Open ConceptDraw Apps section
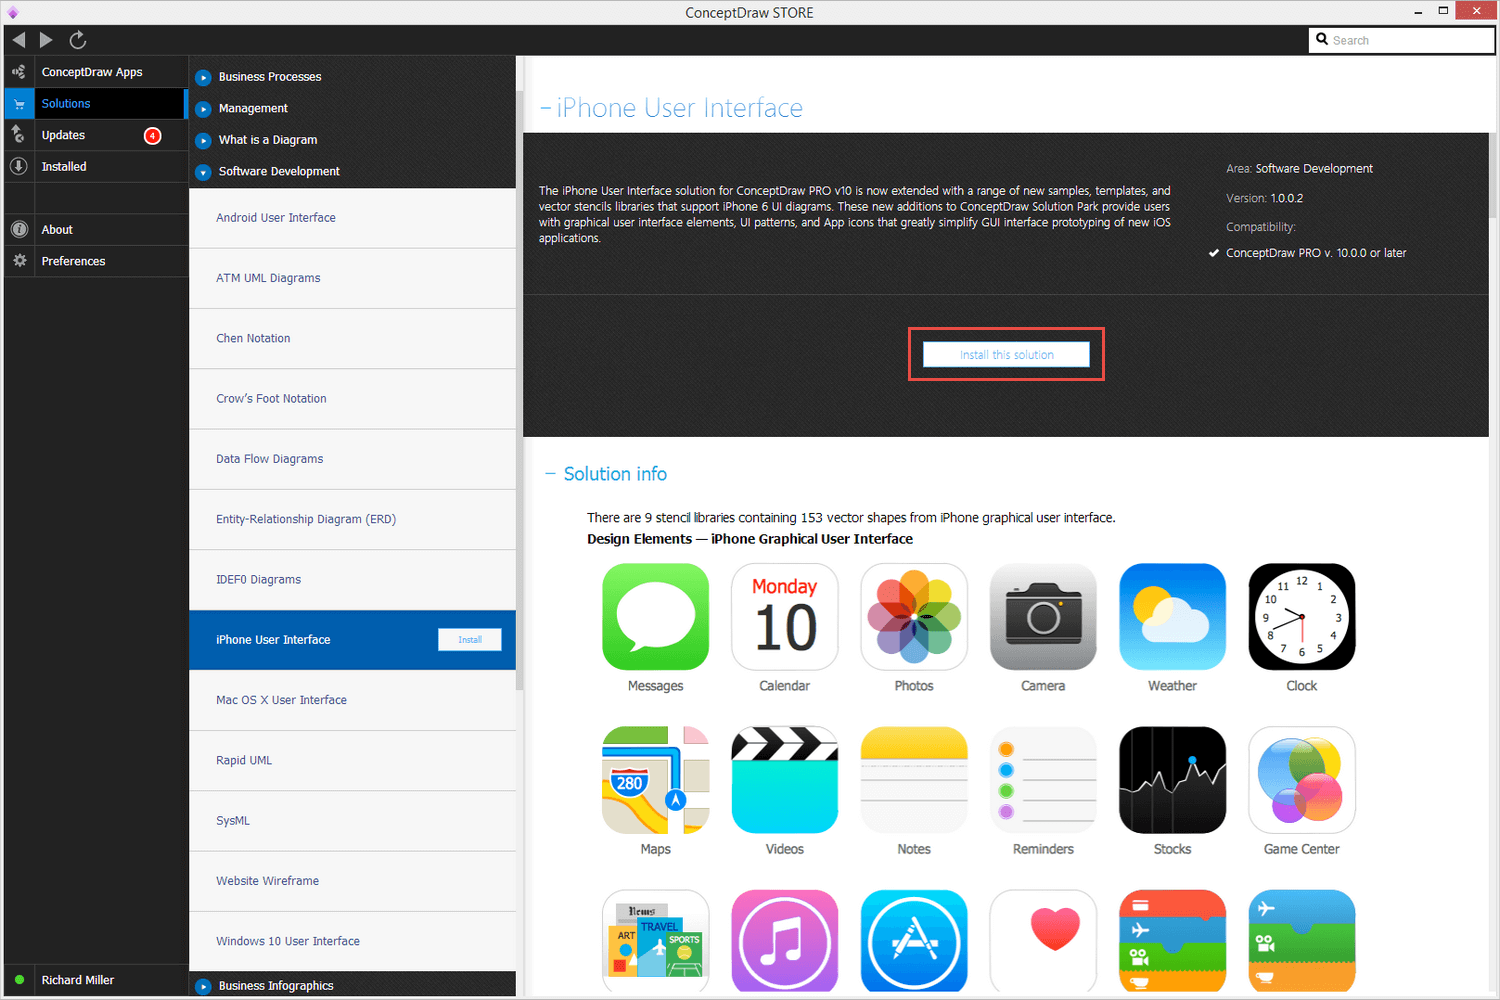The image size is (1500, 1000). [96, 72]
